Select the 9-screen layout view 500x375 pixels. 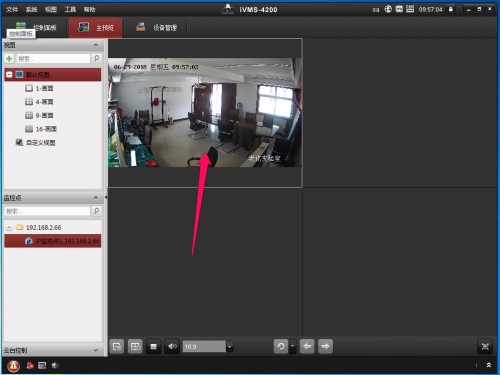tap(39, 116)
